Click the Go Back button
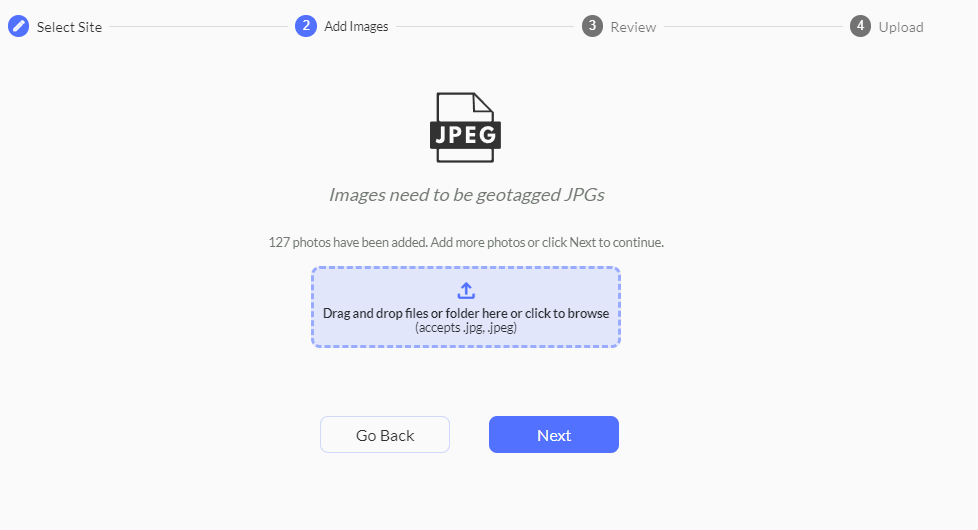Screen dimensions: 978x530 [385, 435]
